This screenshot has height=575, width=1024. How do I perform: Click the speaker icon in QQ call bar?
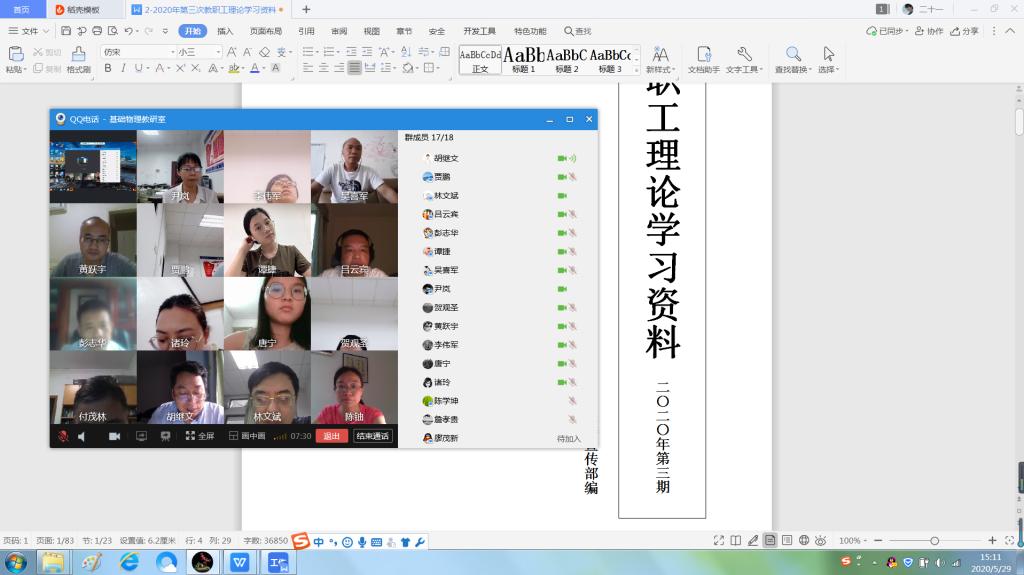82,436
